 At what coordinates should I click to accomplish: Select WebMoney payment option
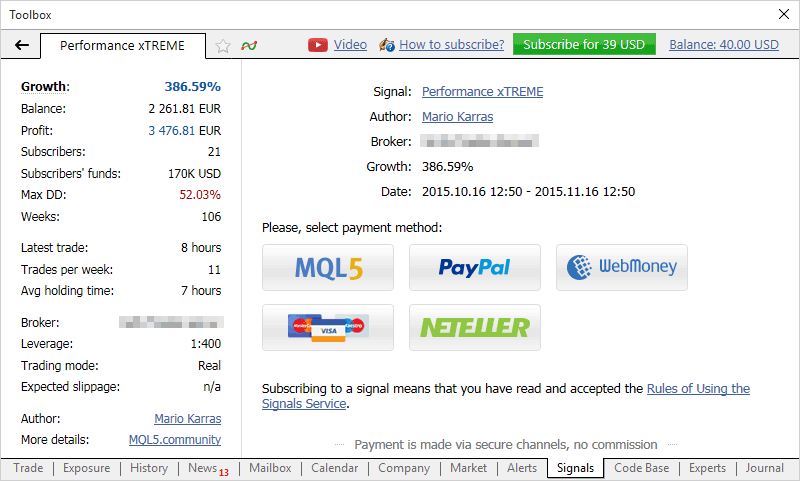point(621,267)
